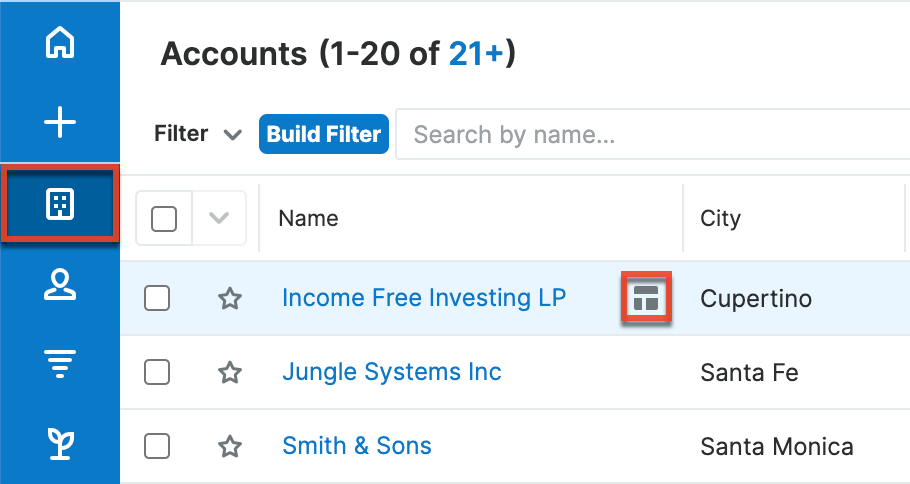The image size is (910, 484).
Task: Open the Leads sprout icon
Action: click(60, 442)
